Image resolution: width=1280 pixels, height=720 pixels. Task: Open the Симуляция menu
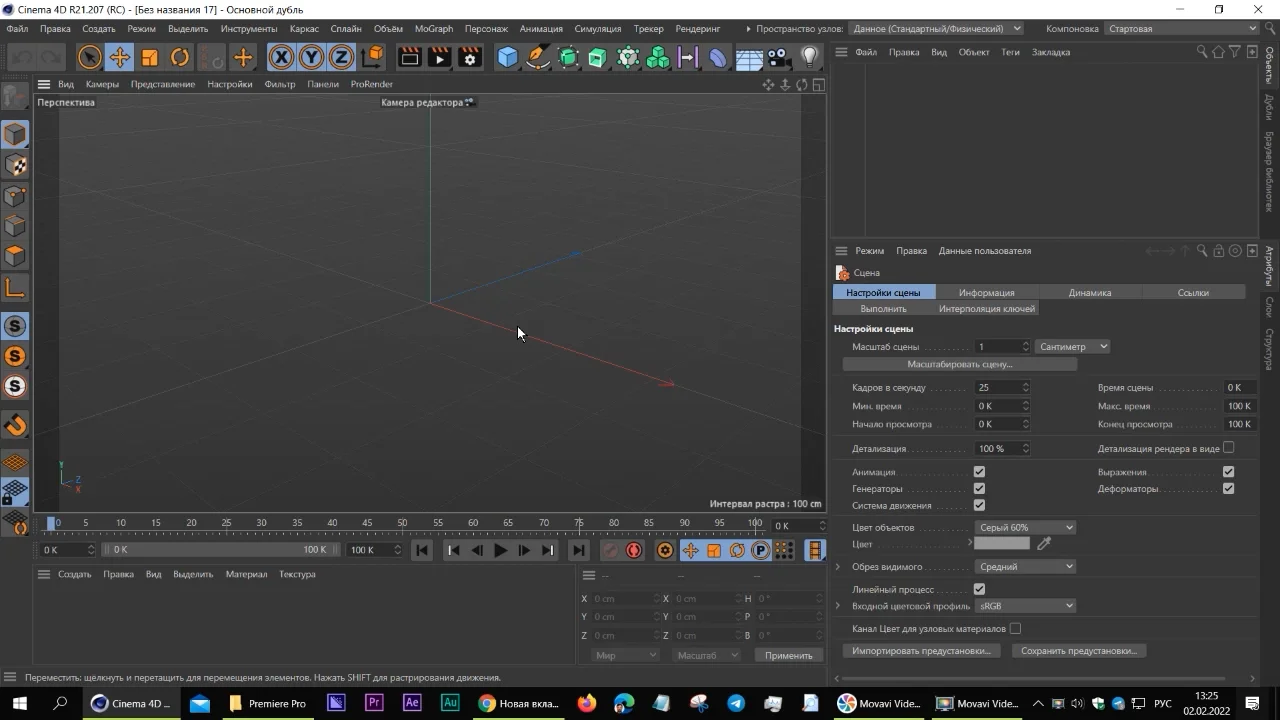click(x=598, y=29)
